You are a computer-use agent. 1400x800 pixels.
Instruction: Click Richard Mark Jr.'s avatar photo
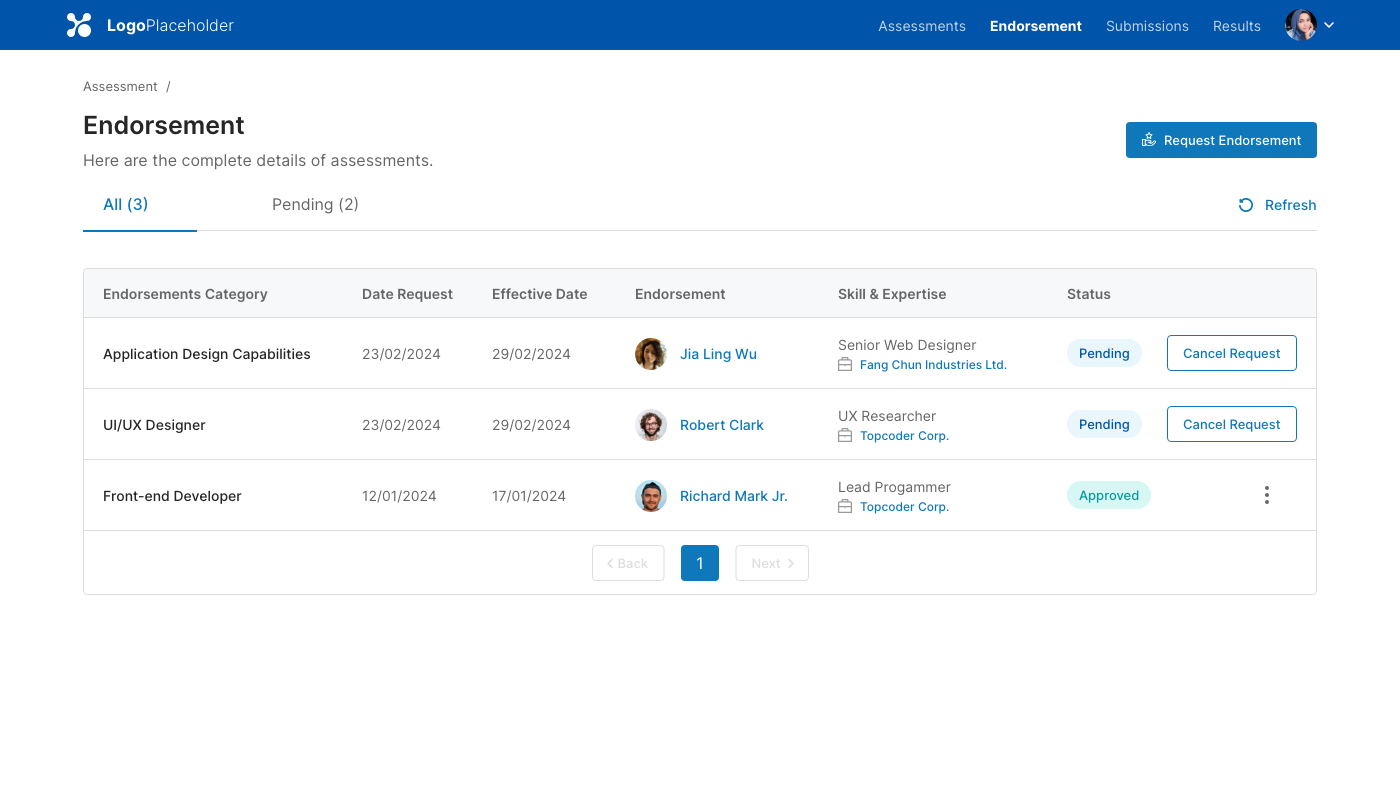click(x=651, y=496)
